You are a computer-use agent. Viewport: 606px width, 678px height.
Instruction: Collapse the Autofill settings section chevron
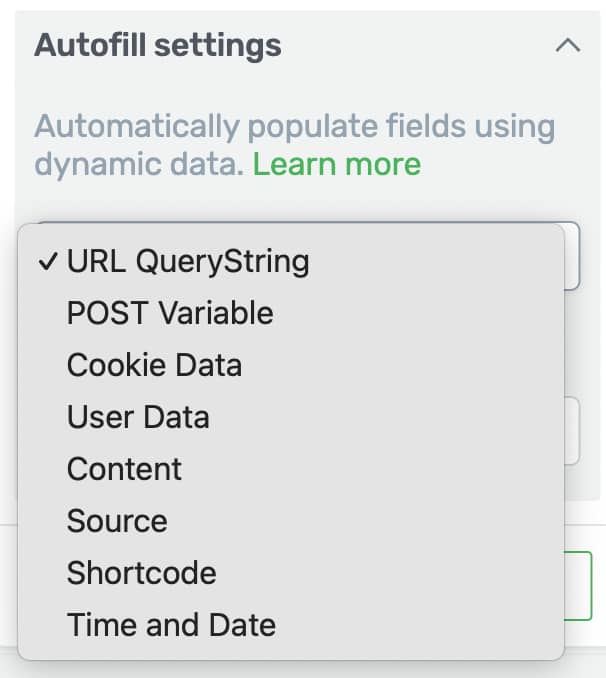pos(568,45)
